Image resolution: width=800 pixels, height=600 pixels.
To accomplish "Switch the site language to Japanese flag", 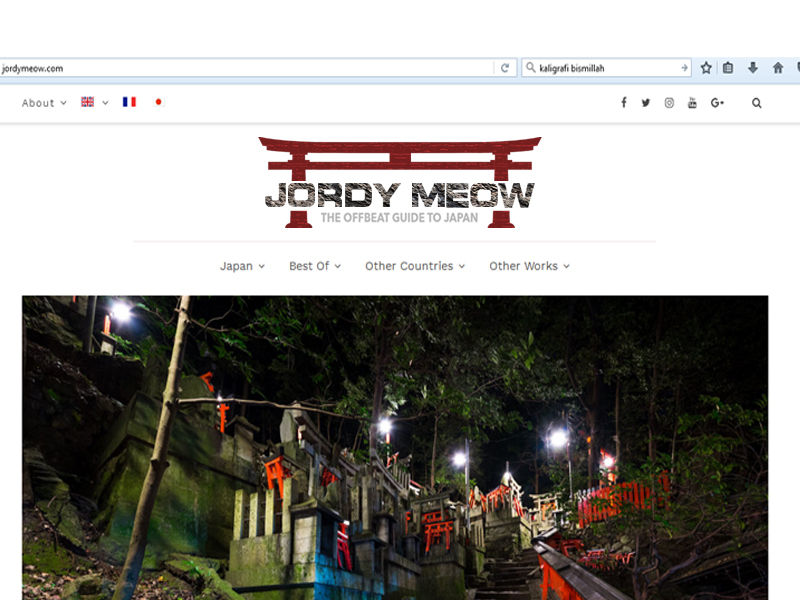I will coord(158,102).
